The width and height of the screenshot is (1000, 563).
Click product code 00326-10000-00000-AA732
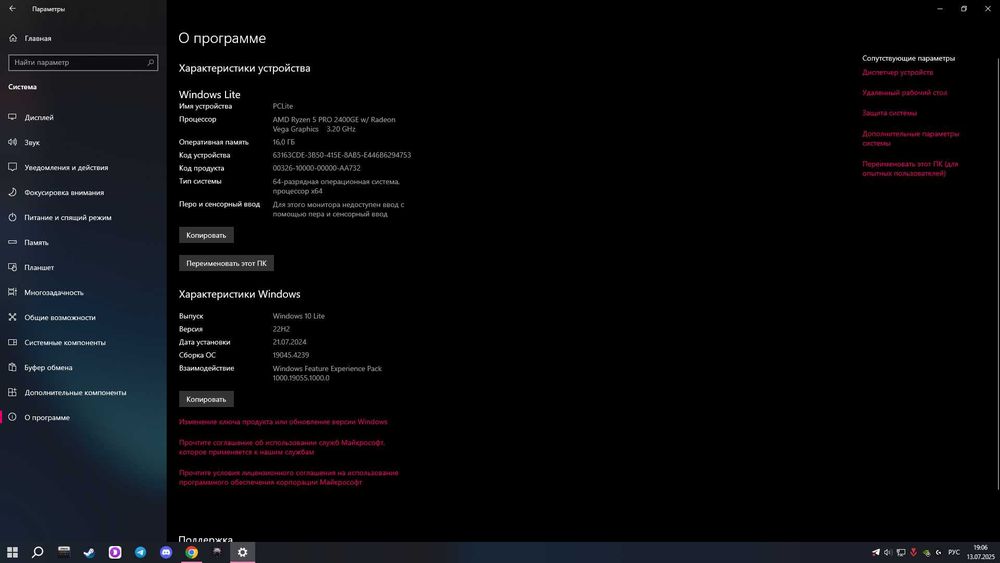[x=316, y=168]
